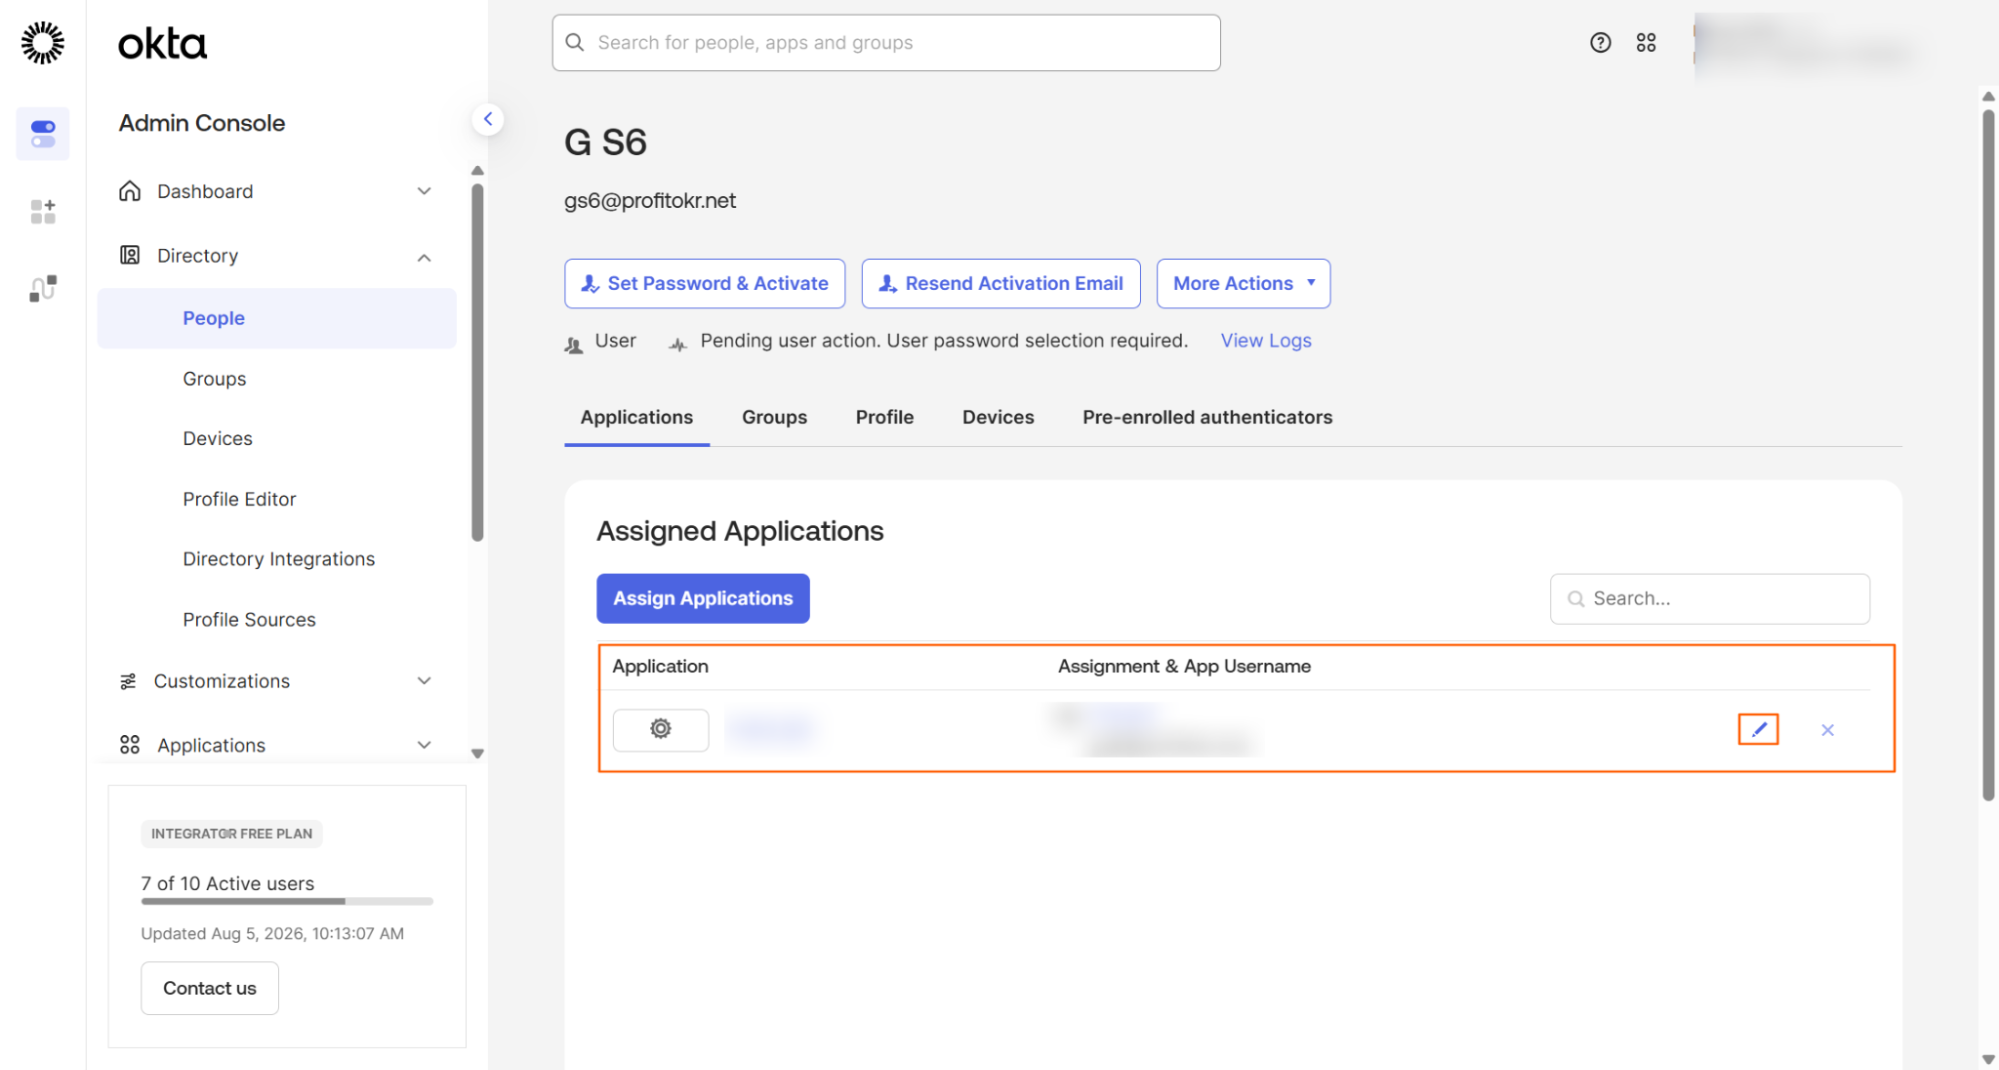Click the INTEGRATOR FREE PLAN badge
The height and width of the screenshot is (1070, 1999).
click(x=232, y=833)
